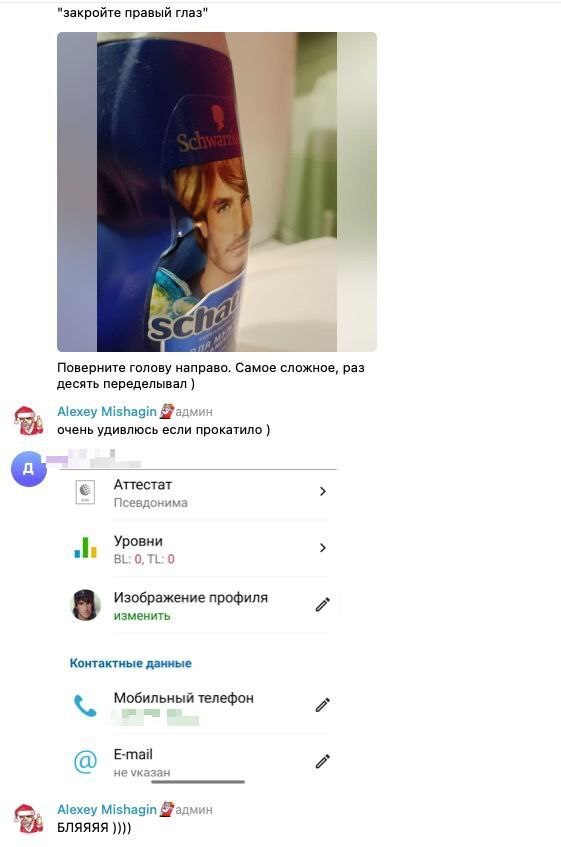This screenshot has width=561, height=847.
Task: Click Santa avatar beside БЛЯЯЯЯ message
Action: click(28, 818)
